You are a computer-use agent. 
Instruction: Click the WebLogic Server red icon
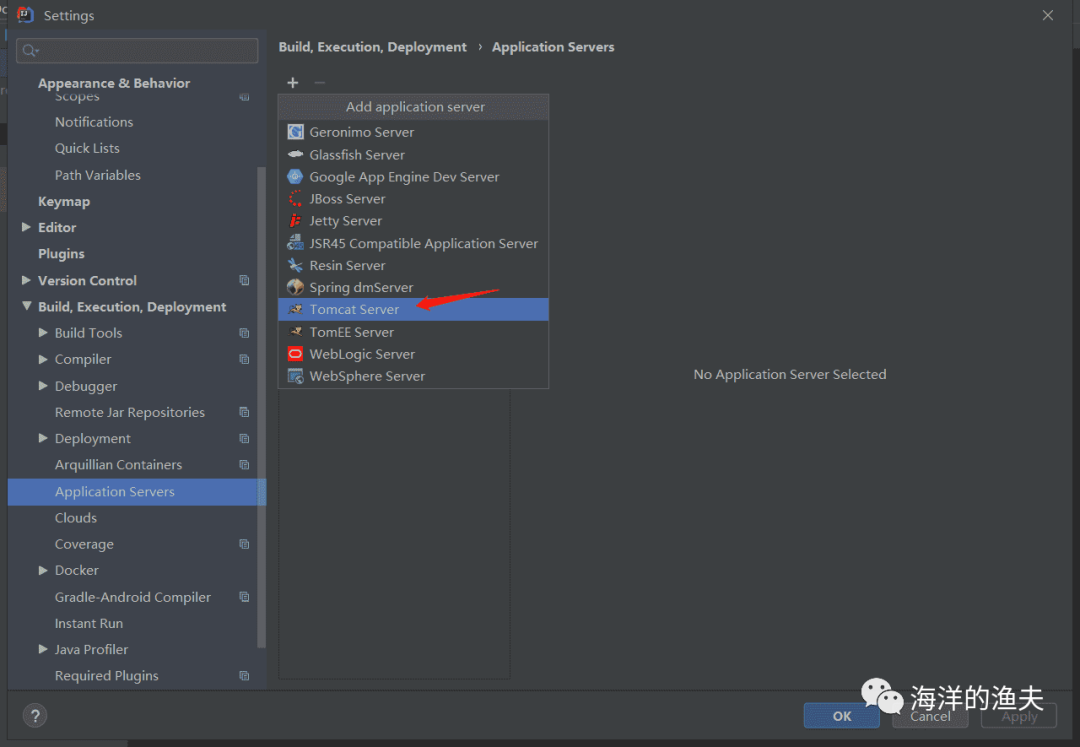[295, 354]
